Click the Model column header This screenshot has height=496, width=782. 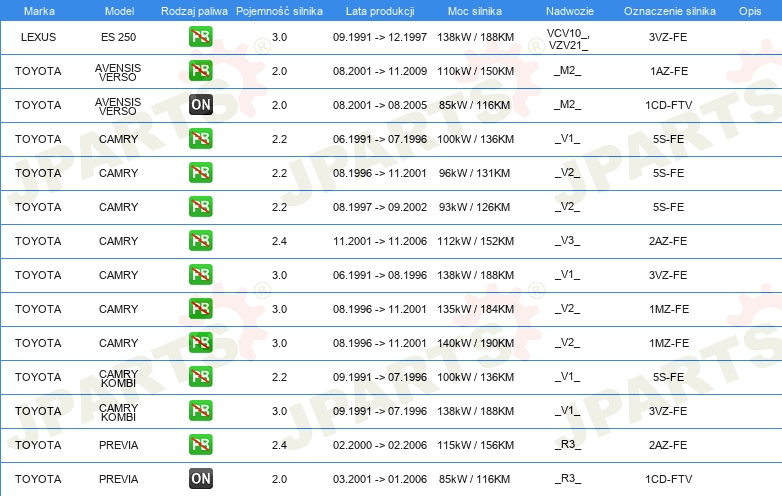(119, 11)
